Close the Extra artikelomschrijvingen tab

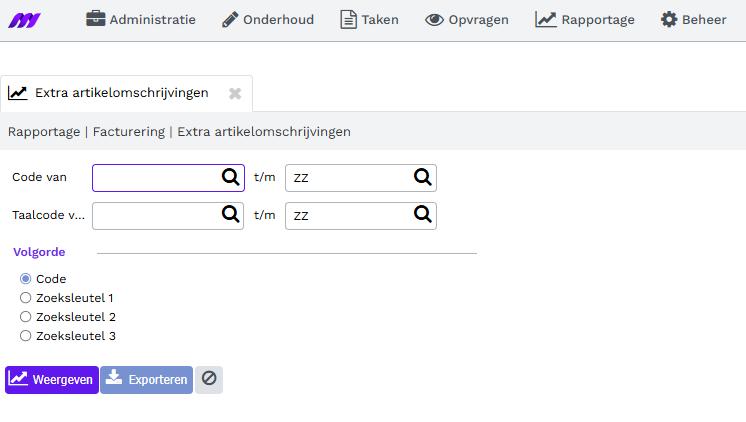coord(235,93)
